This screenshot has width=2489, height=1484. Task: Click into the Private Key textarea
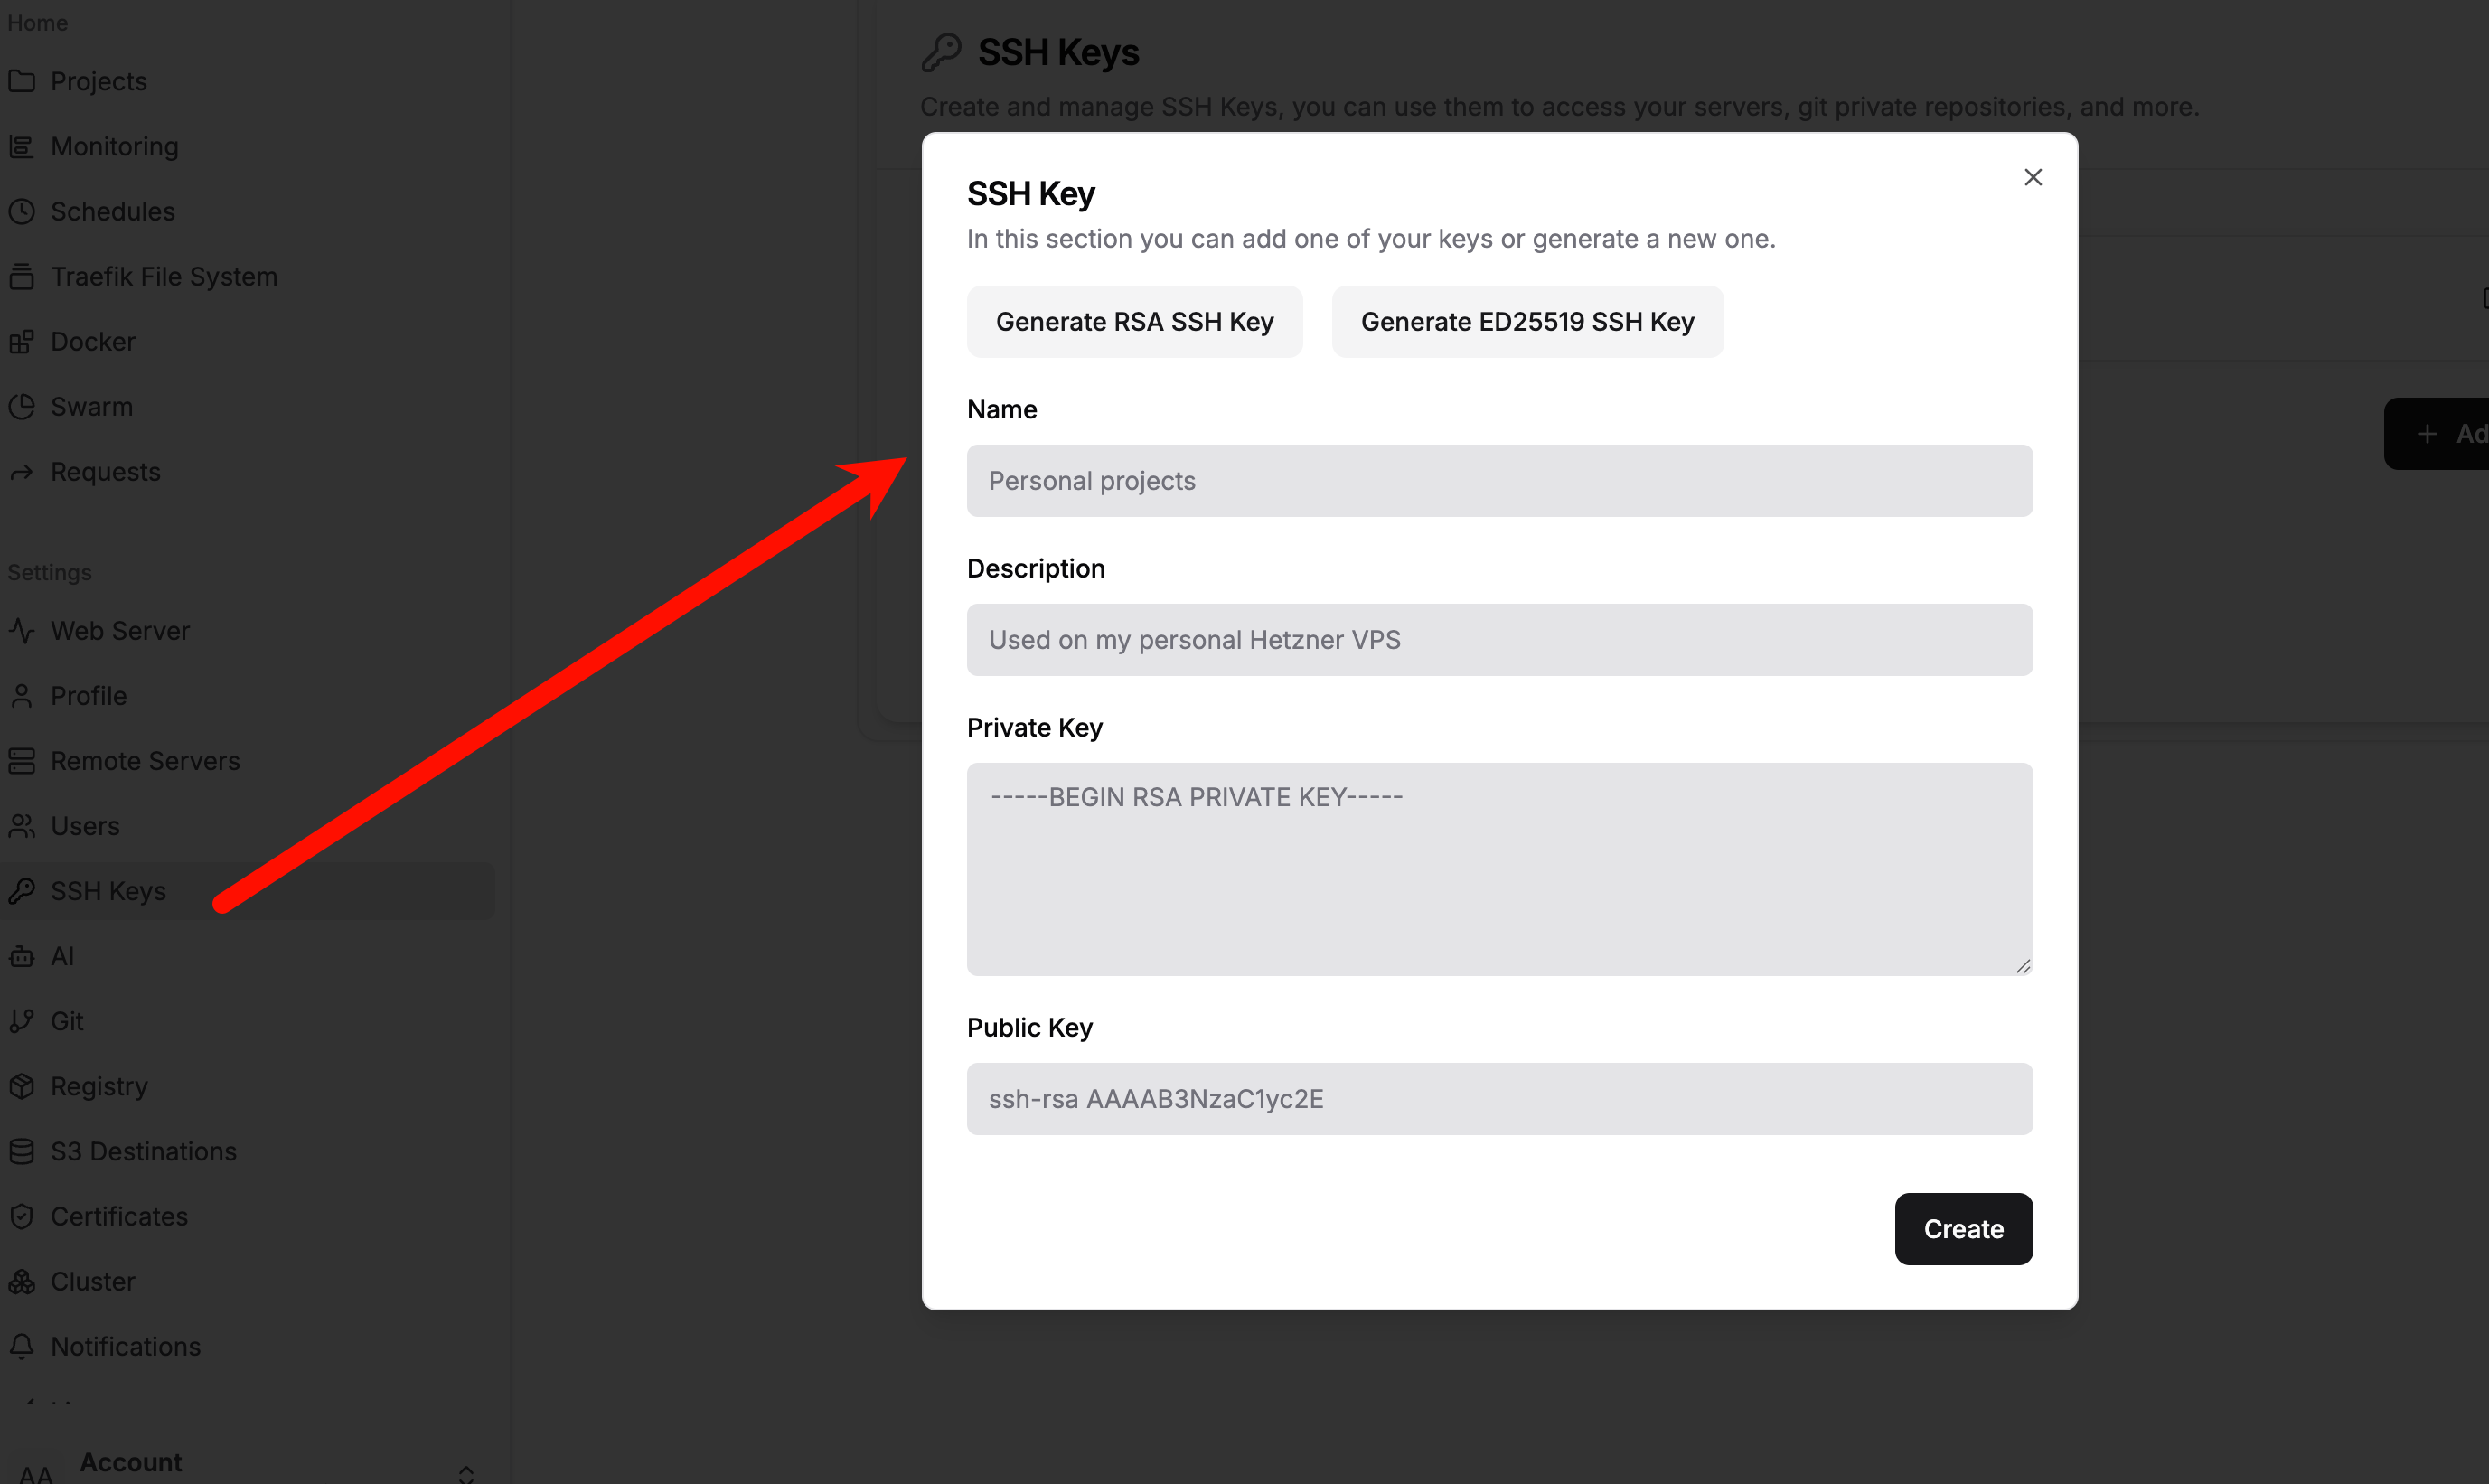(1498, 868)
